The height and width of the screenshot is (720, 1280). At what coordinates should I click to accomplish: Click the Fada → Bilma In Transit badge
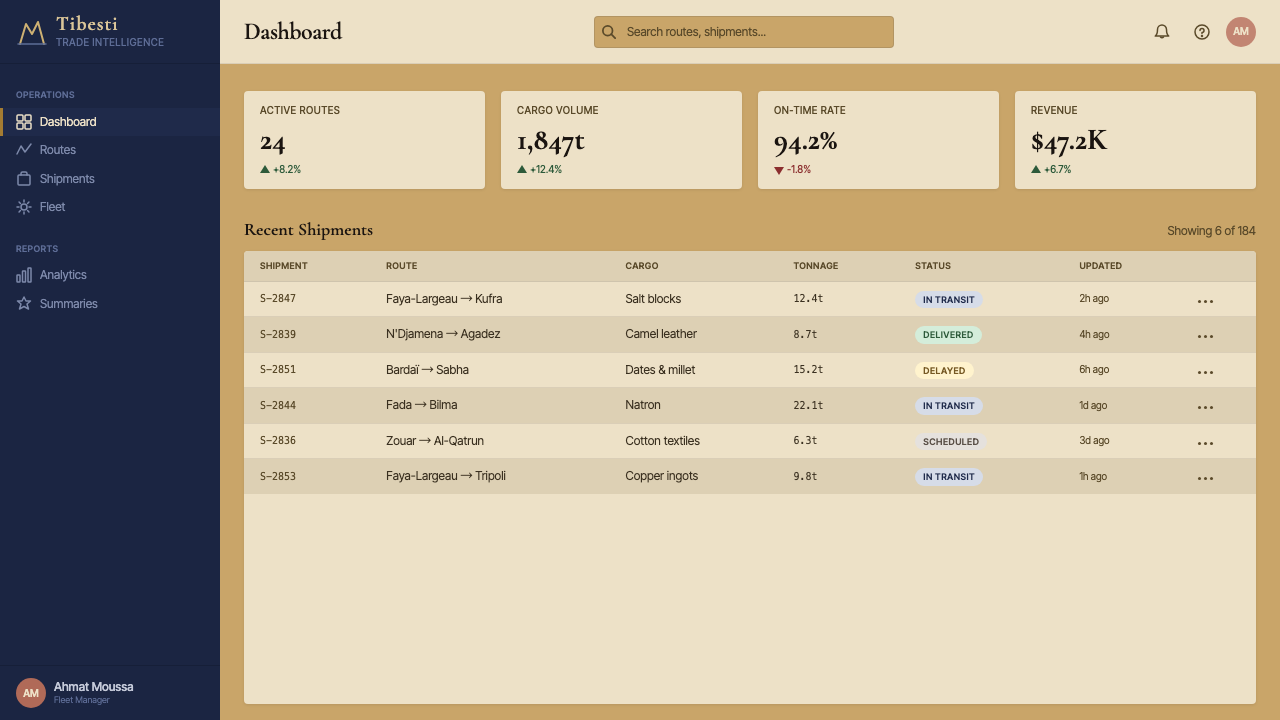point(949,406)
